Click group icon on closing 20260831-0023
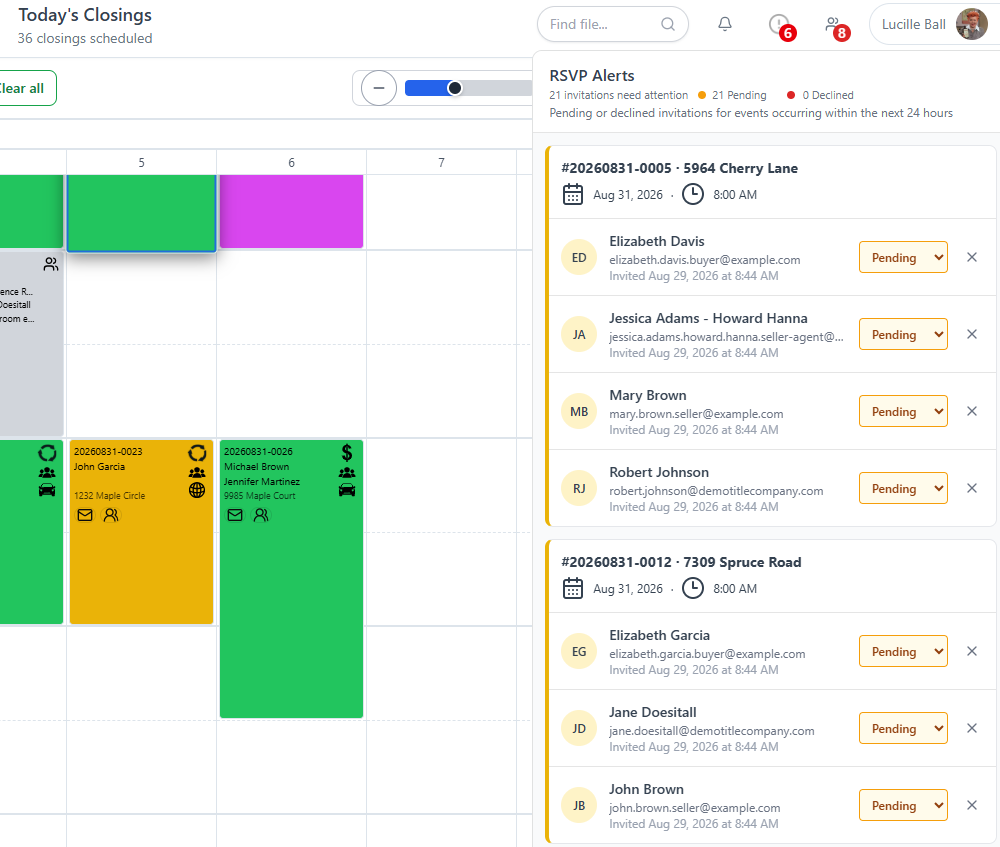 point(197,473)
